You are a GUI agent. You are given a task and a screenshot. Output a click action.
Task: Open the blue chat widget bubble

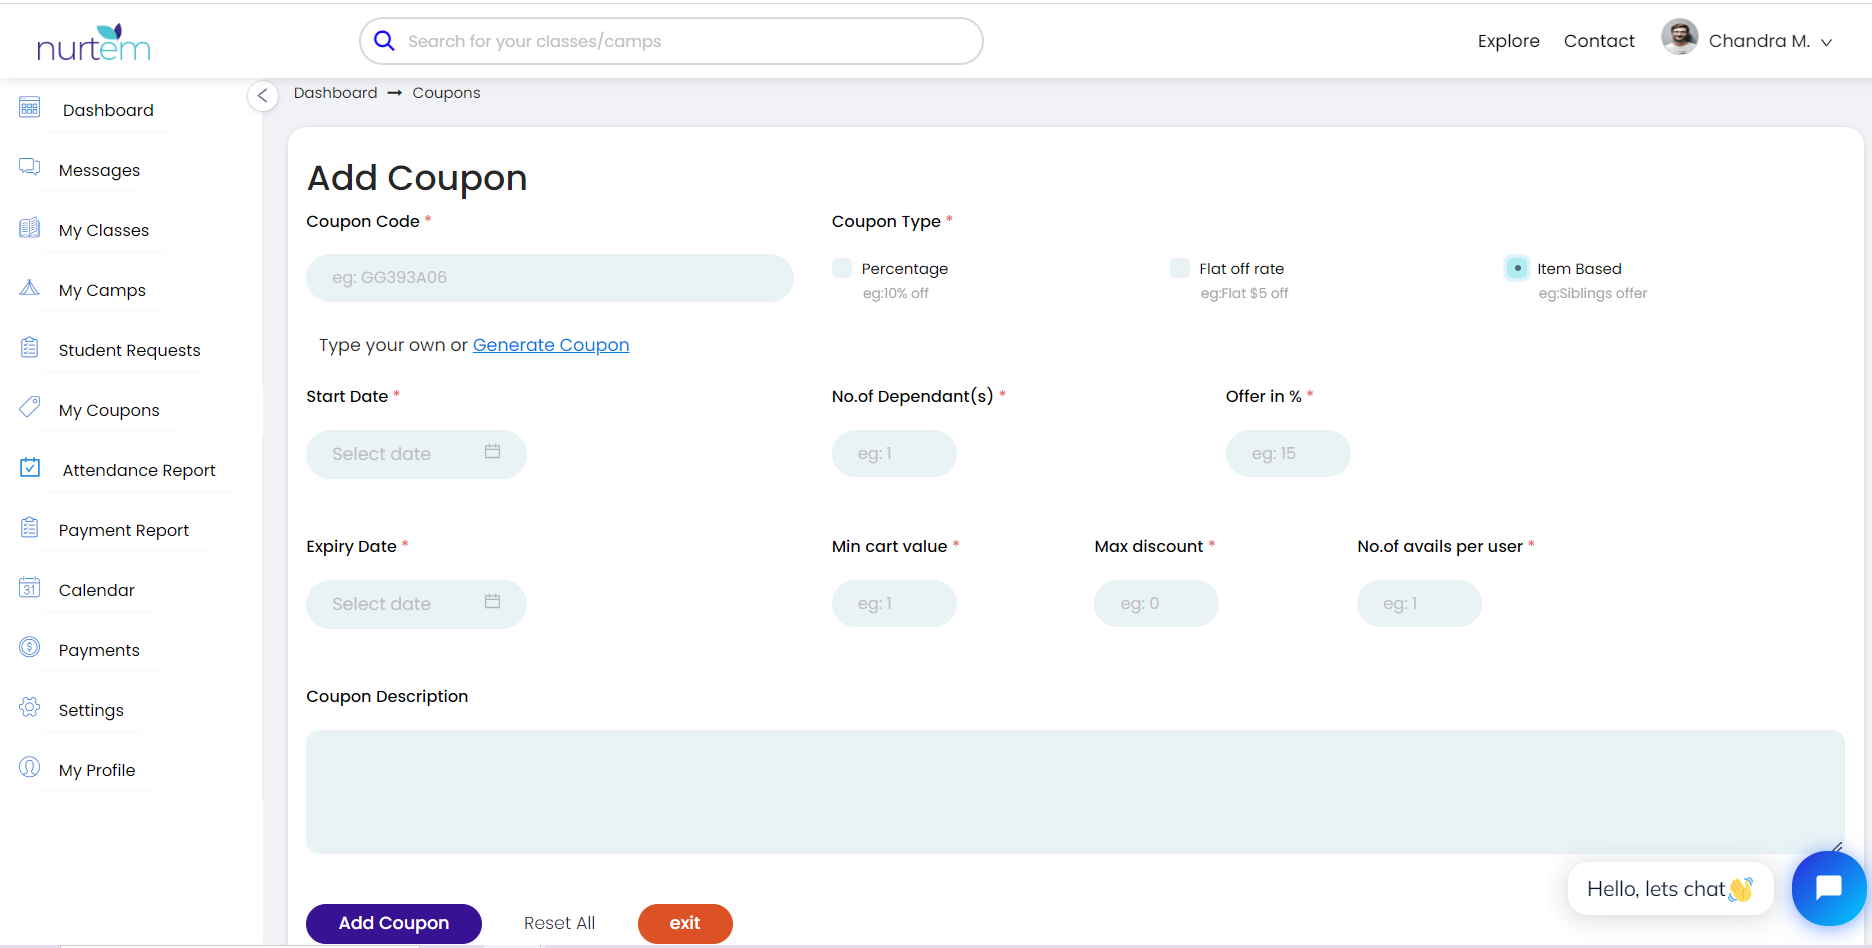click(x=1828, y=888)
